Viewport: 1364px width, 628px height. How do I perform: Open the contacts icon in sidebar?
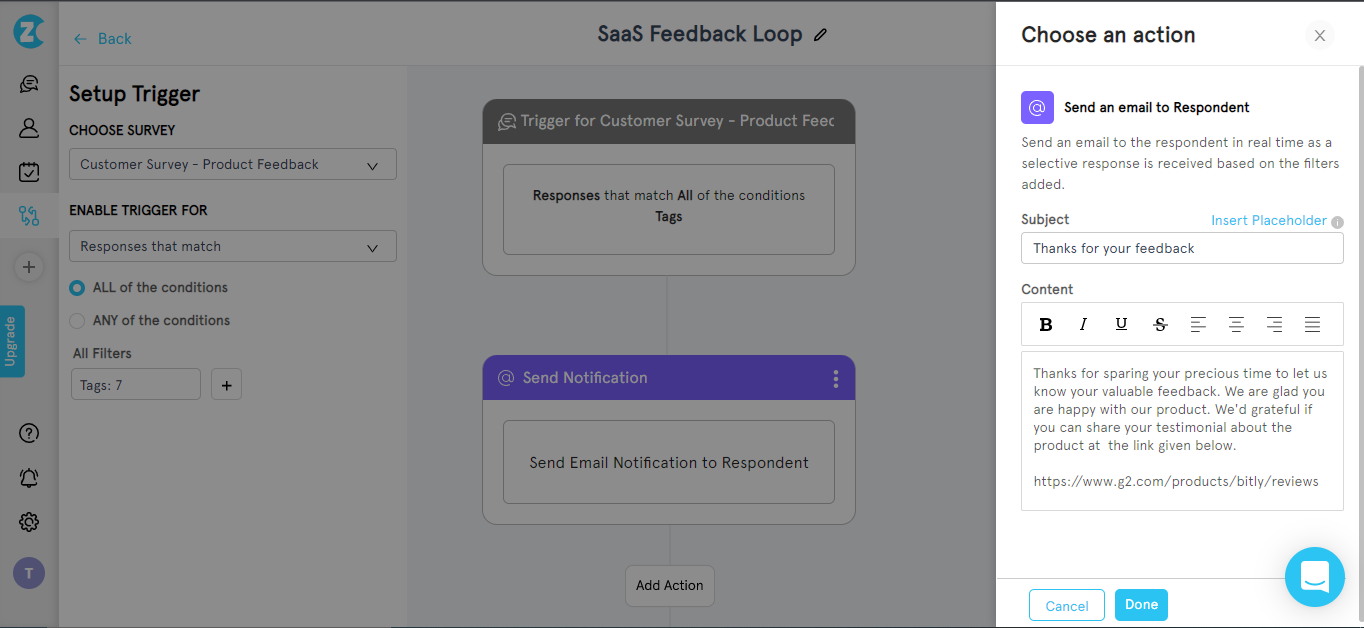[x=29, y=128]
